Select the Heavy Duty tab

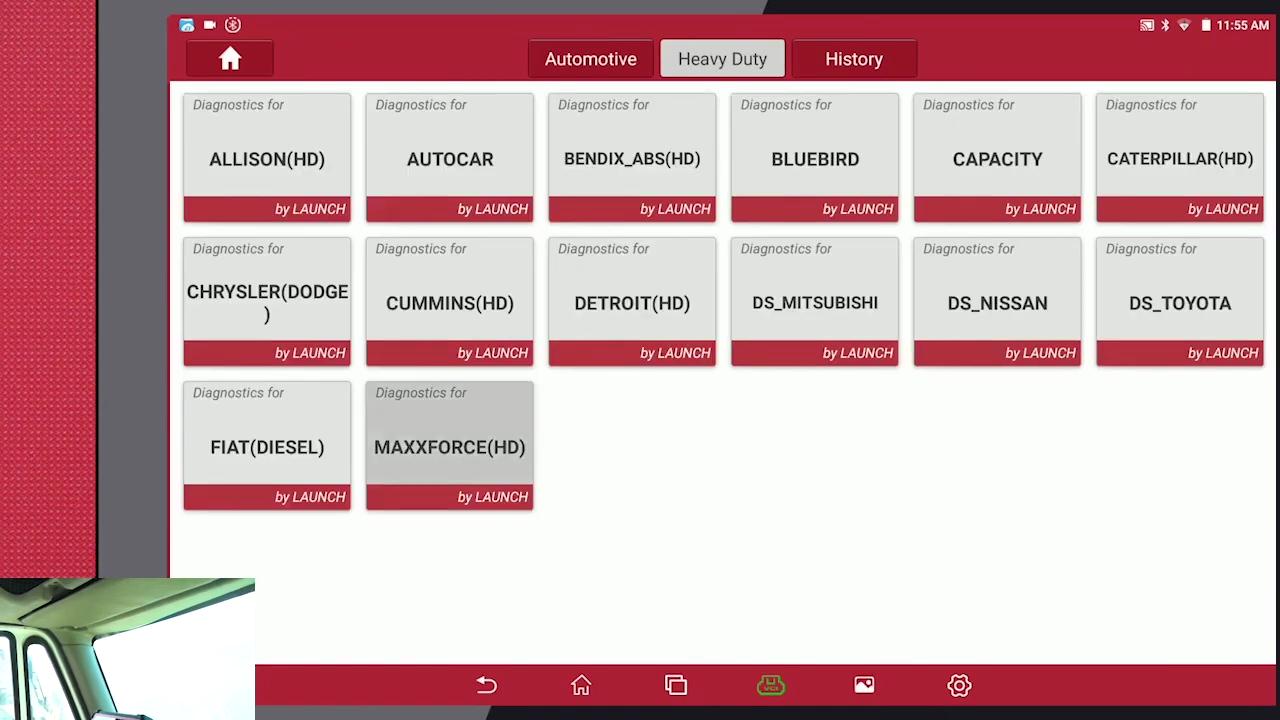[x=722, y=59]
